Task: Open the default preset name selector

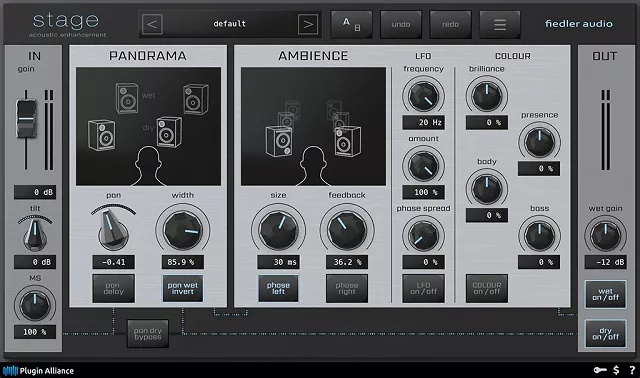Action: pos(230,24)
